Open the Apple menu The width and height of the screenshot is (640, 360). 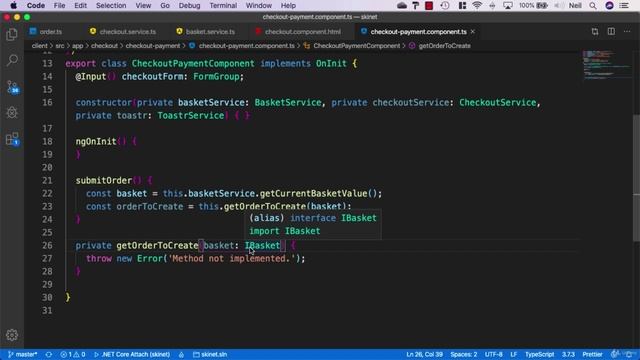click(13, 6)
